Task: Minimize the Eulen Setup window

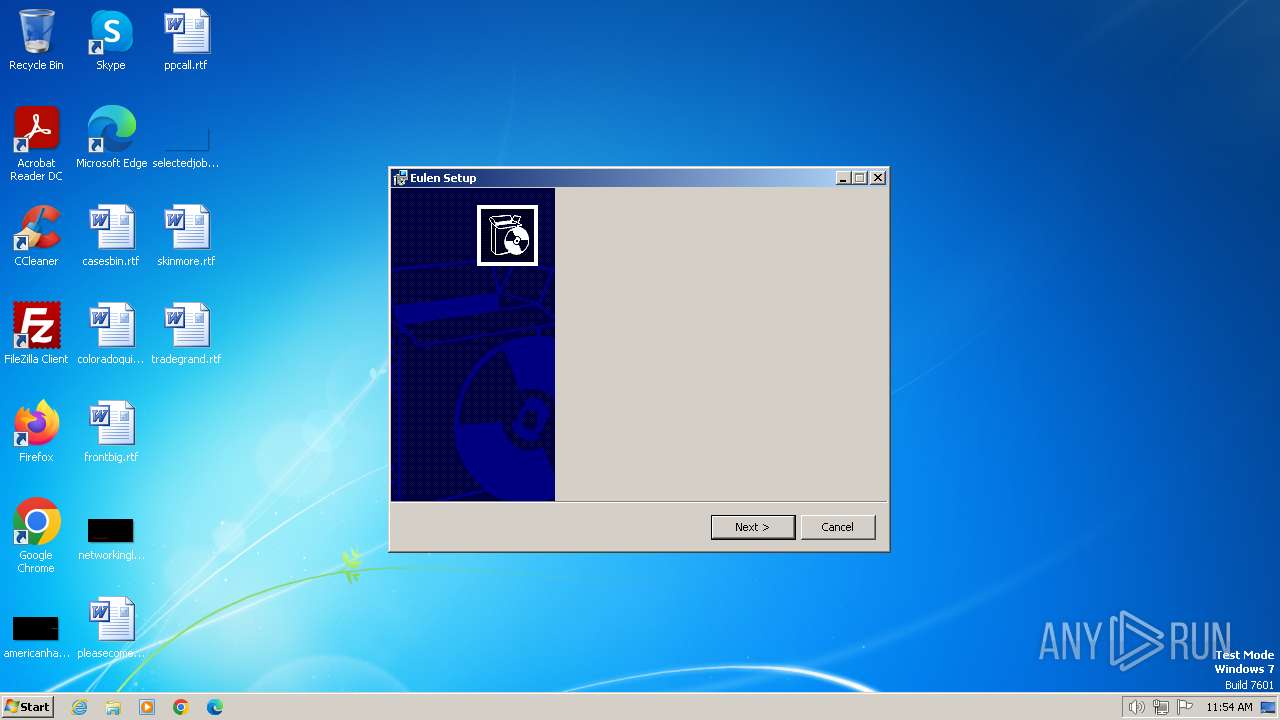Action: 843,178
